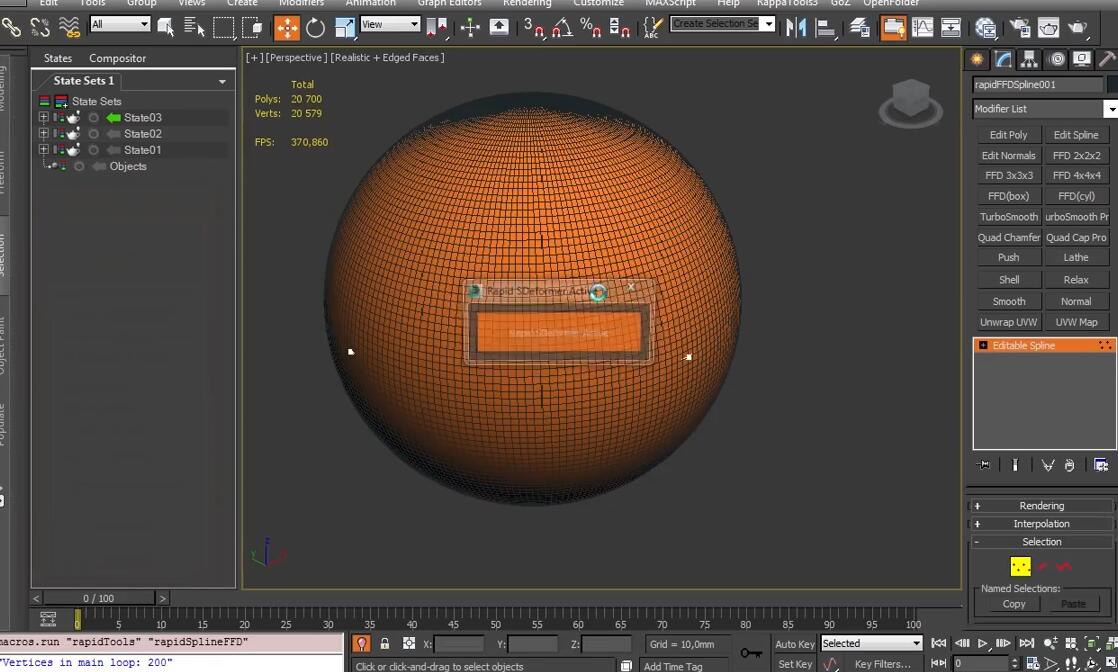Open the Schematic View
Viewport: 1118px width, 672px height.
951,27
